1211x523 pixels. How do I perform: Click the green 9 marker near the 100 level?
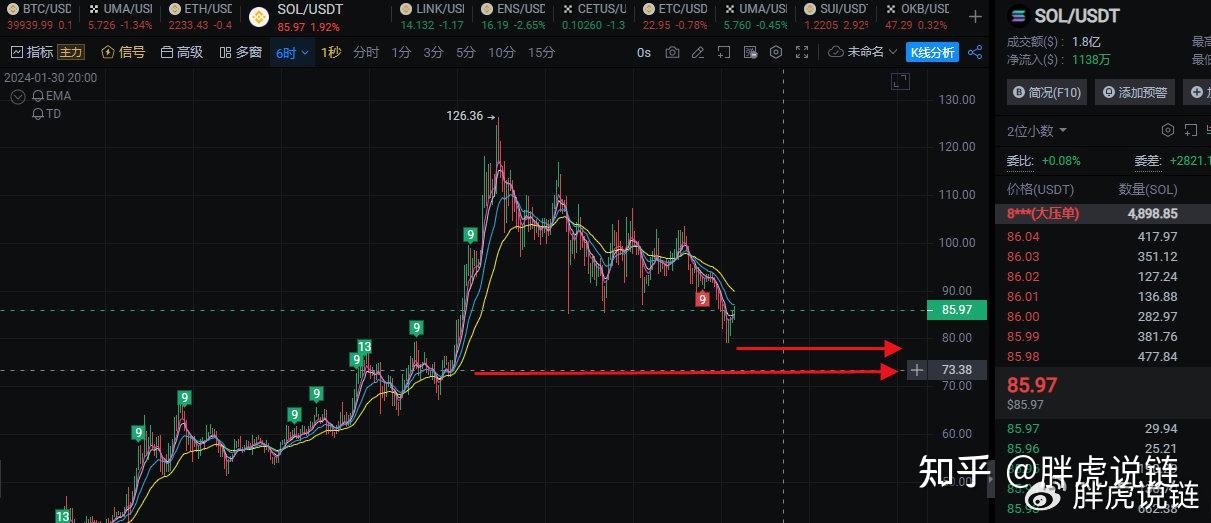click(x=469, y=234)
